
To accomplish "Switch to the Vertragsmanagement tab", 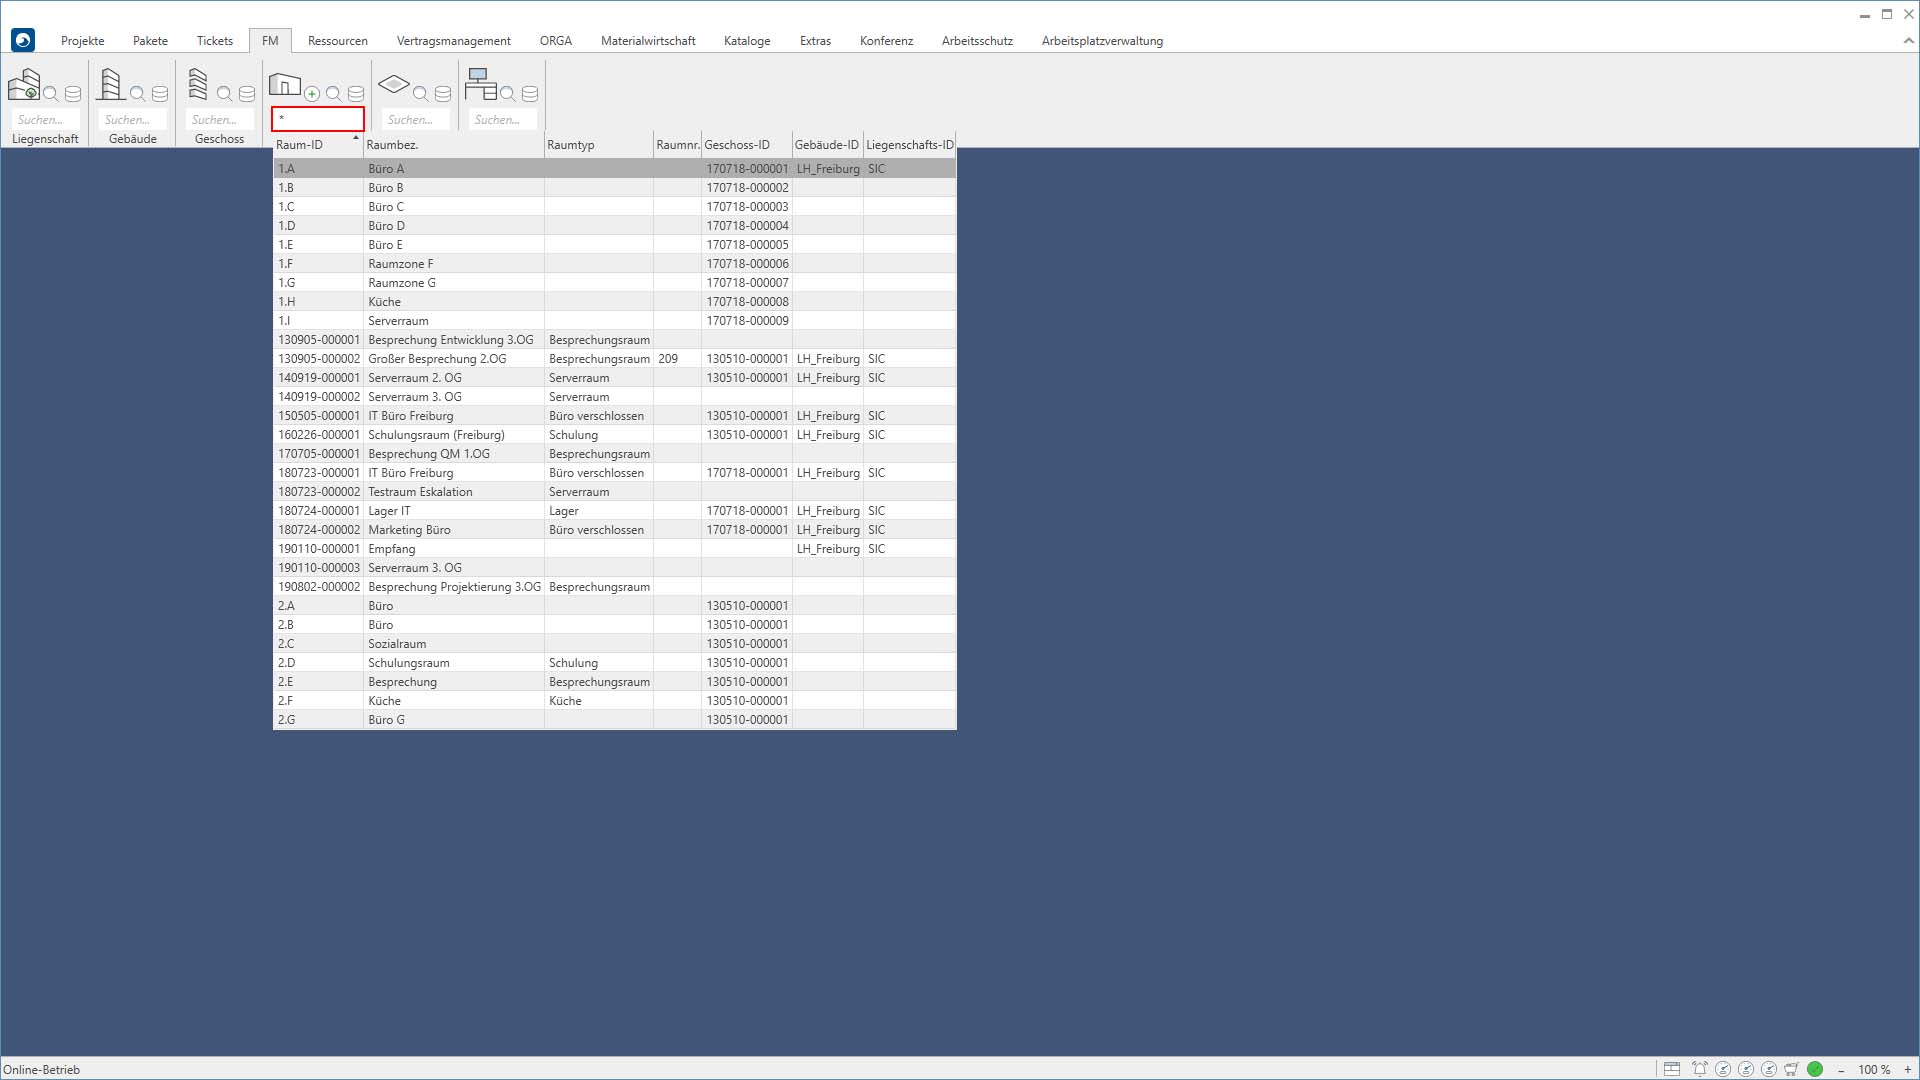I will coord(453,41).
